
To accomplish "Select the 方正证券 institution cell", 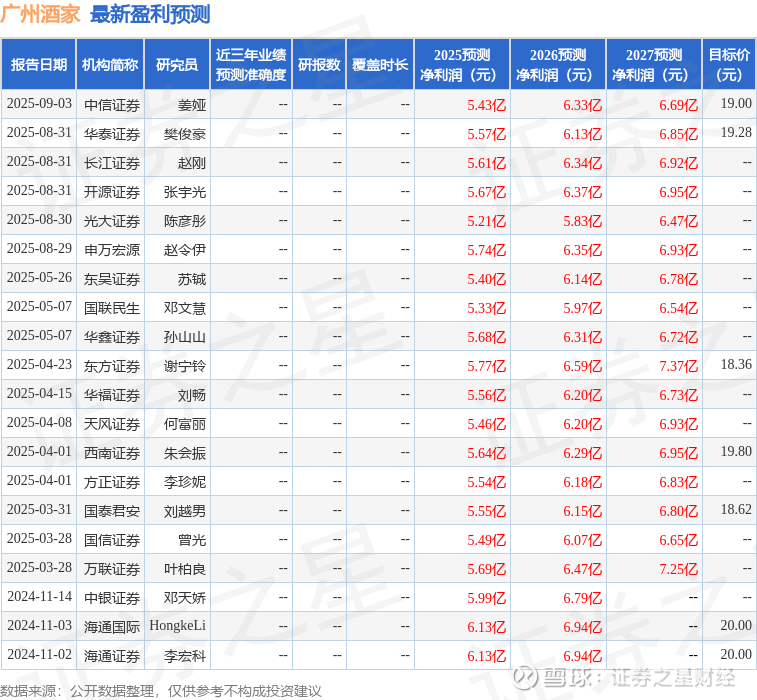I will click(x=112, y=482).
